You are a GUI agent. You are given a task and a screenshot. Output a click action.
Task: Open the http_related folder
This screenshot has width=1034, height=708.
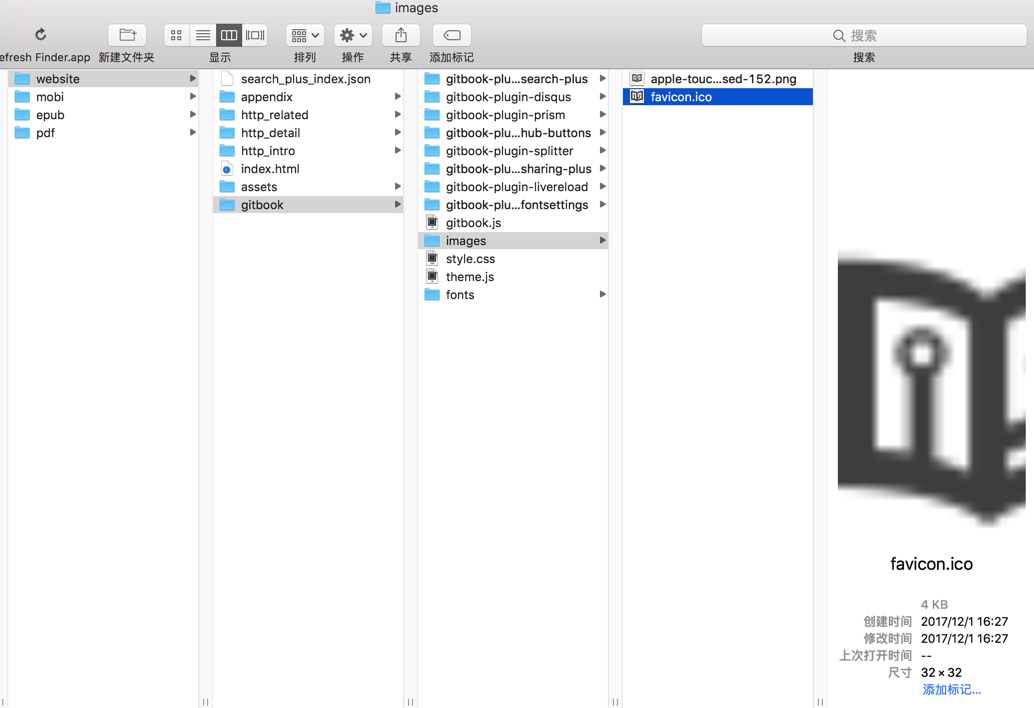[x=308, y=115]
